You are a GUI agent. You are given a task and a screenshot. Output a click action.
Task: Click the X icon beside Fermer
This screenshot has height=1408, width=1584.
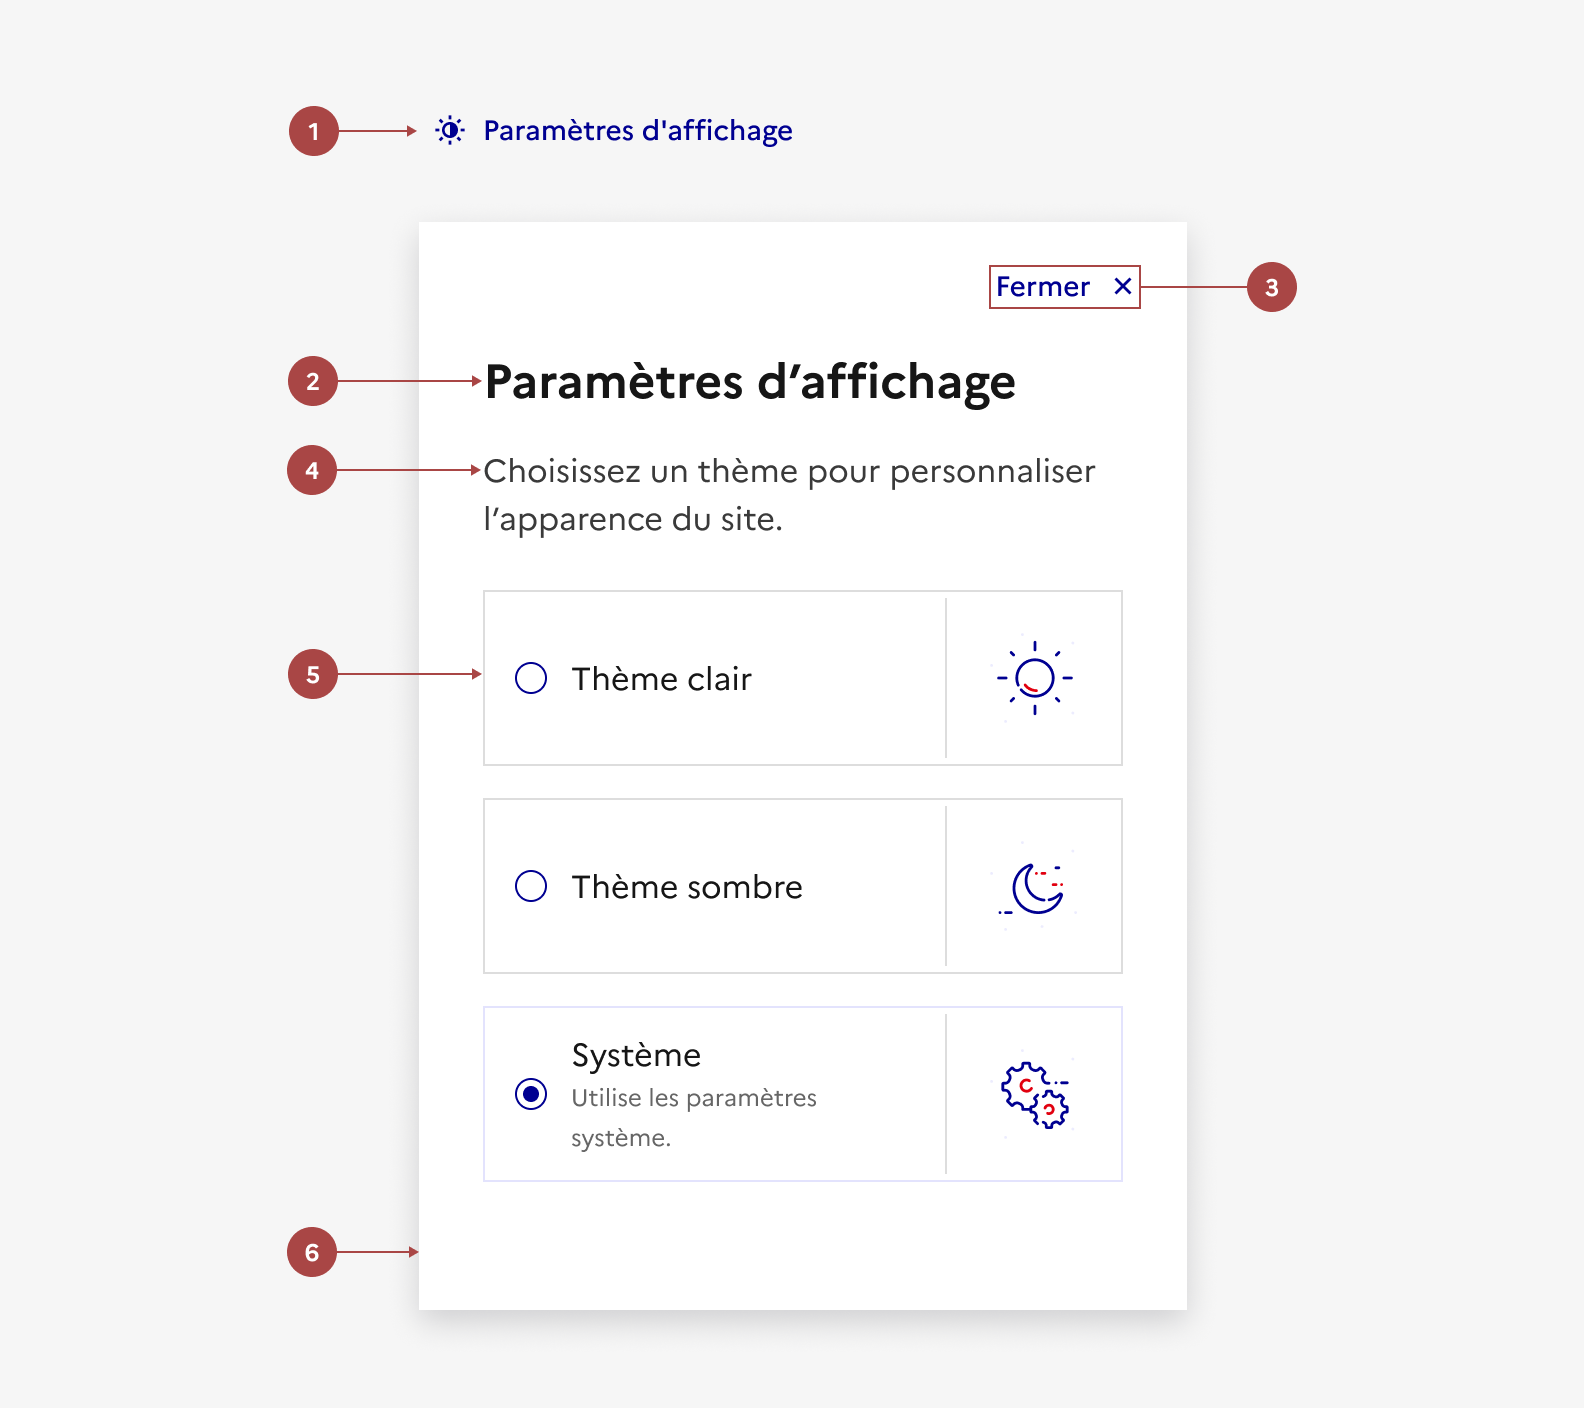click(x=1123, y=287)
